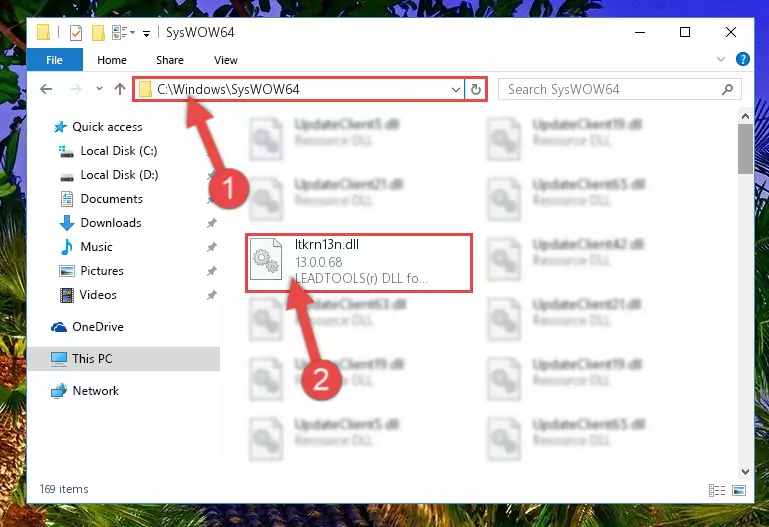The height and width of the screenshot is (527, 769).
Task: Open Documents in the sidebar
Action: (111, 199)
